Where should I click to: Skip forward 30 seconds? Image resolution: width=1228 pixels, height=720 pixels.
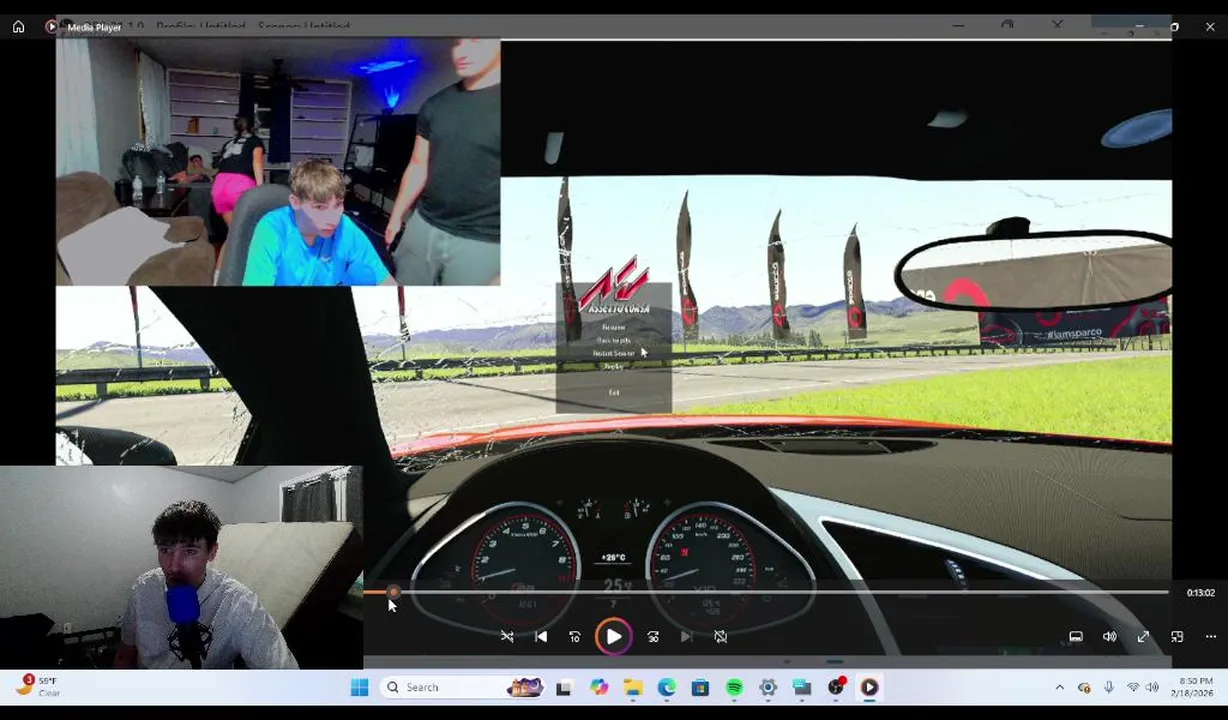[653, 637]
